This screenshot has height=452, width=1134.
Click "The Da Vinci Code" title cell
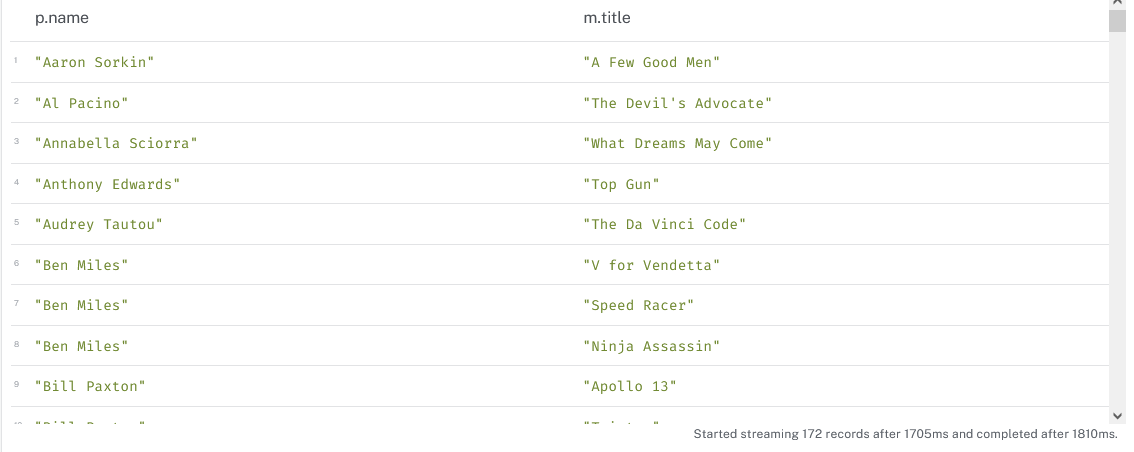point(665,224)
